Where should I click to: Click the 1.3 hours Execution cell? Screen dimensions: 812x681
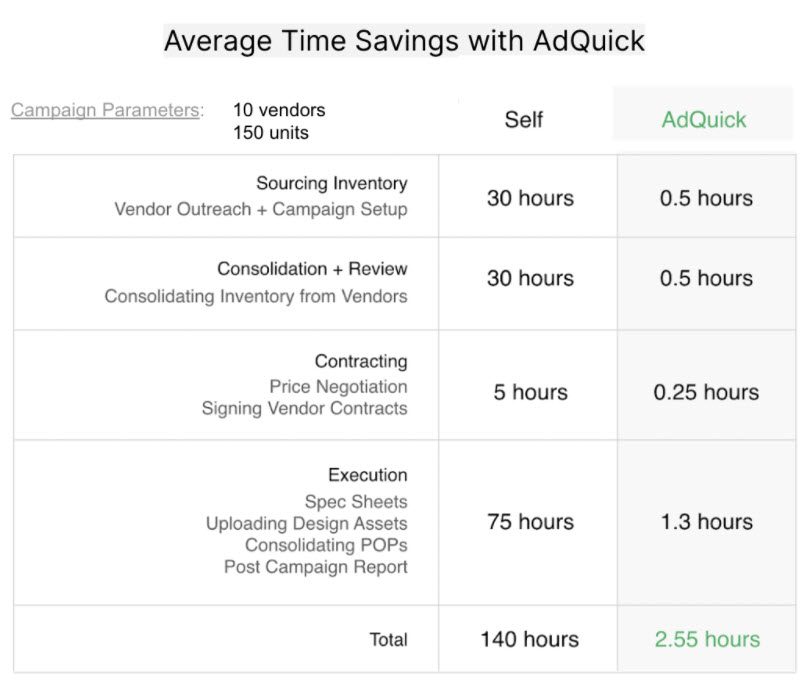706,522
